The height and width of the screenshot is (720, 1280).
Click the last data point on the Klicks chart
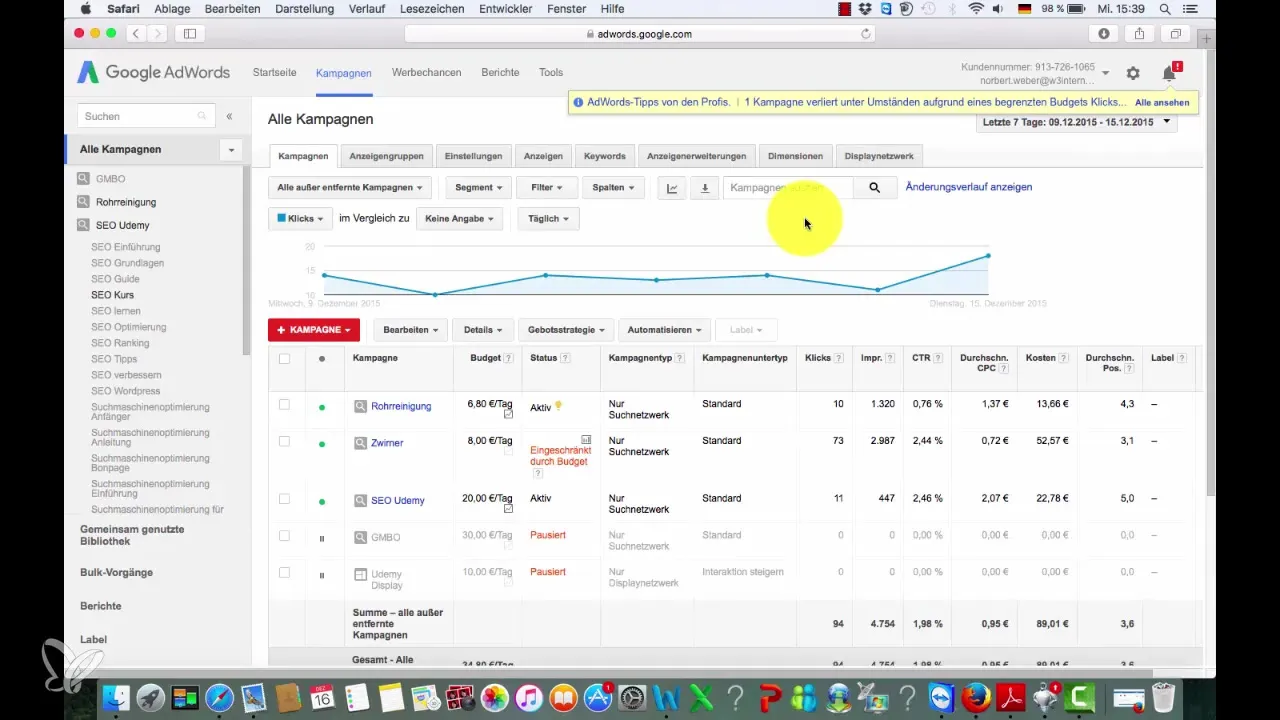click(x=988, y=256)
